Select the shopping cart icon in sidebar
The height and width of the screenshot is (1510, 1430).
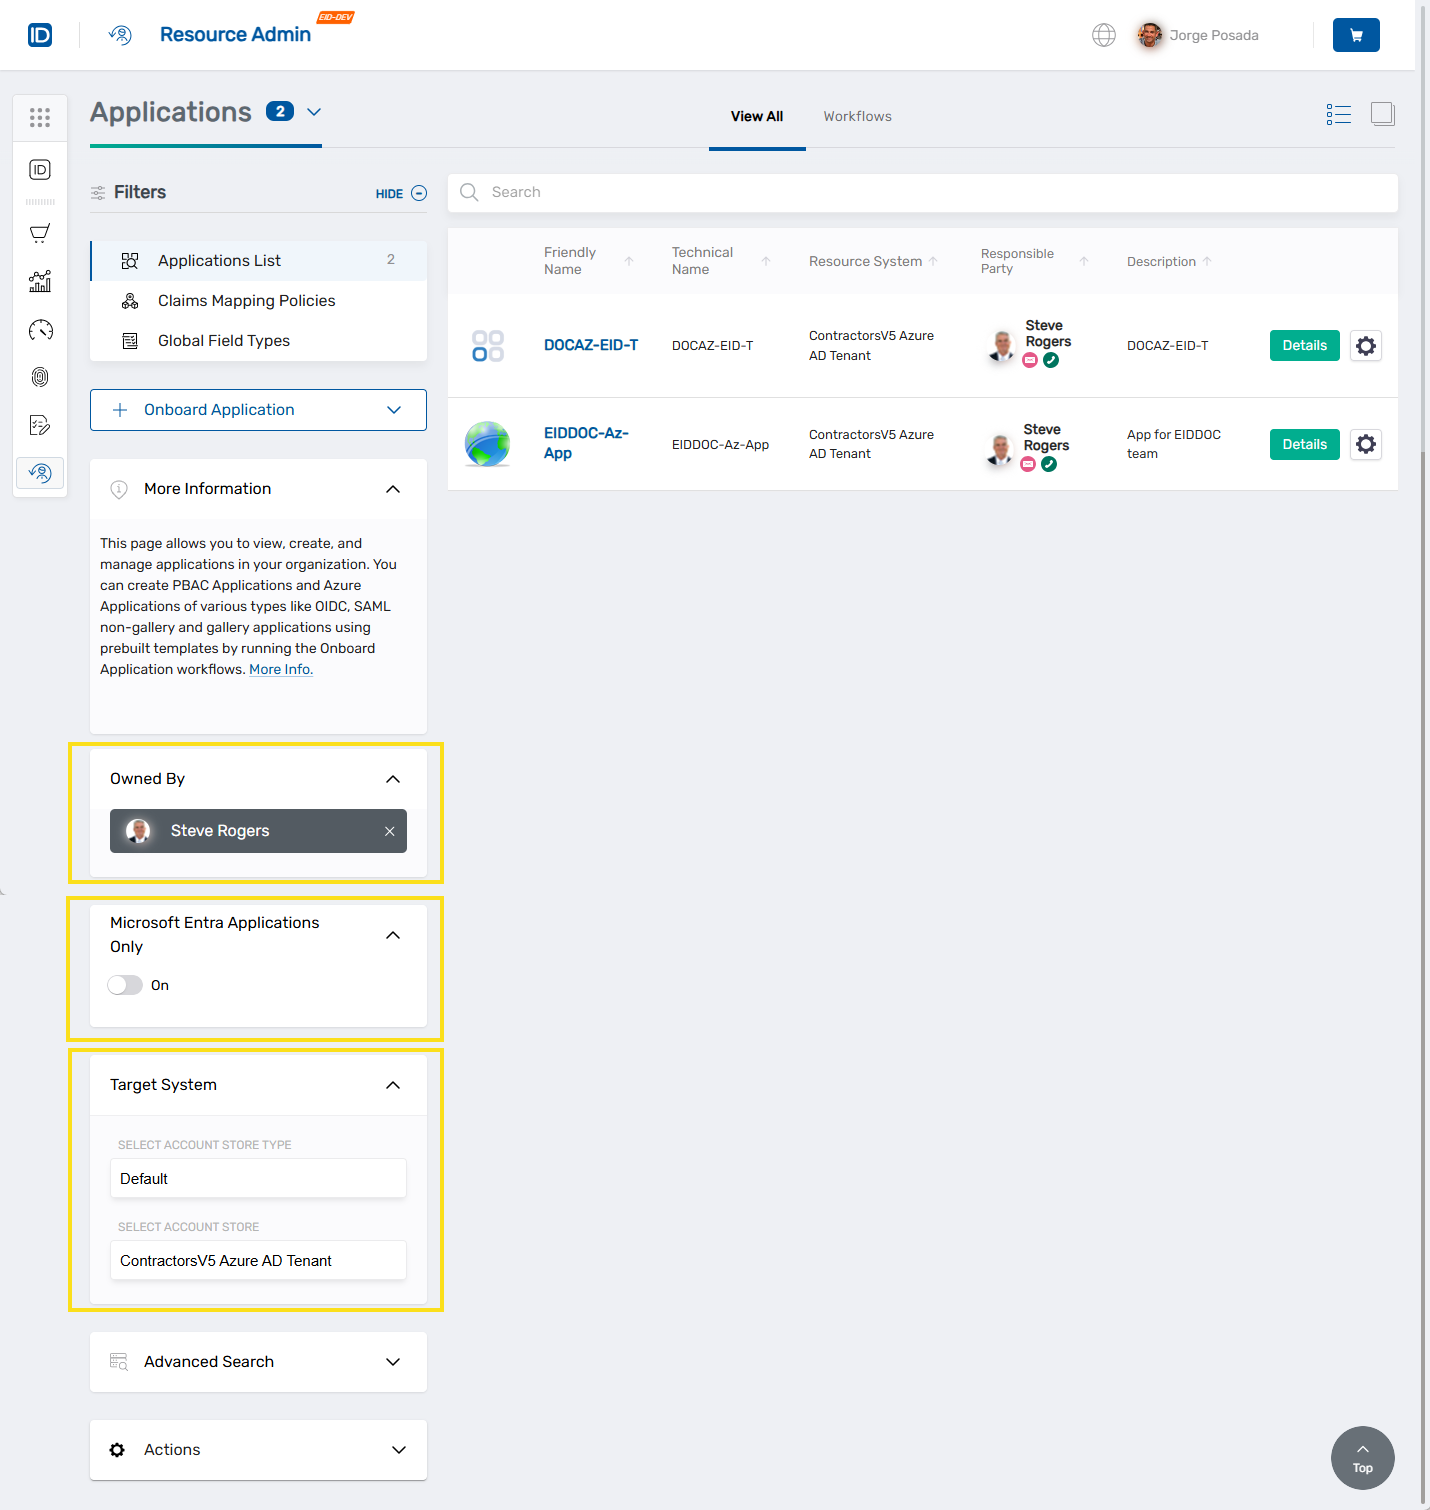tap(40, 233)
